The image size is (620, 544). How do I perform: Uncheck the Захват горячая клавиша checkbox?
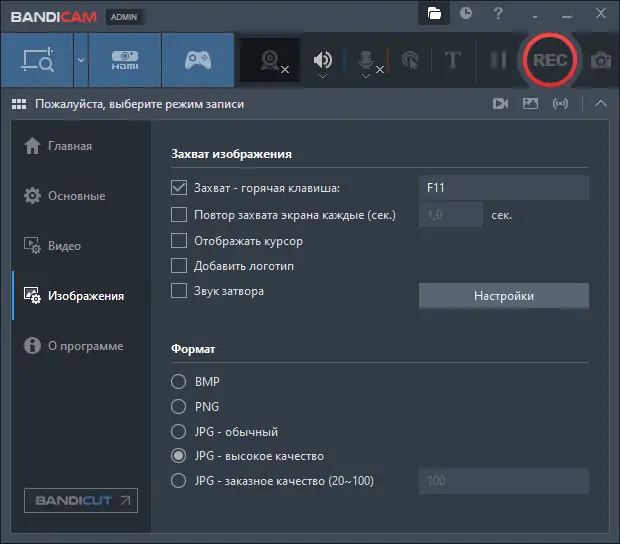point(179,187)
